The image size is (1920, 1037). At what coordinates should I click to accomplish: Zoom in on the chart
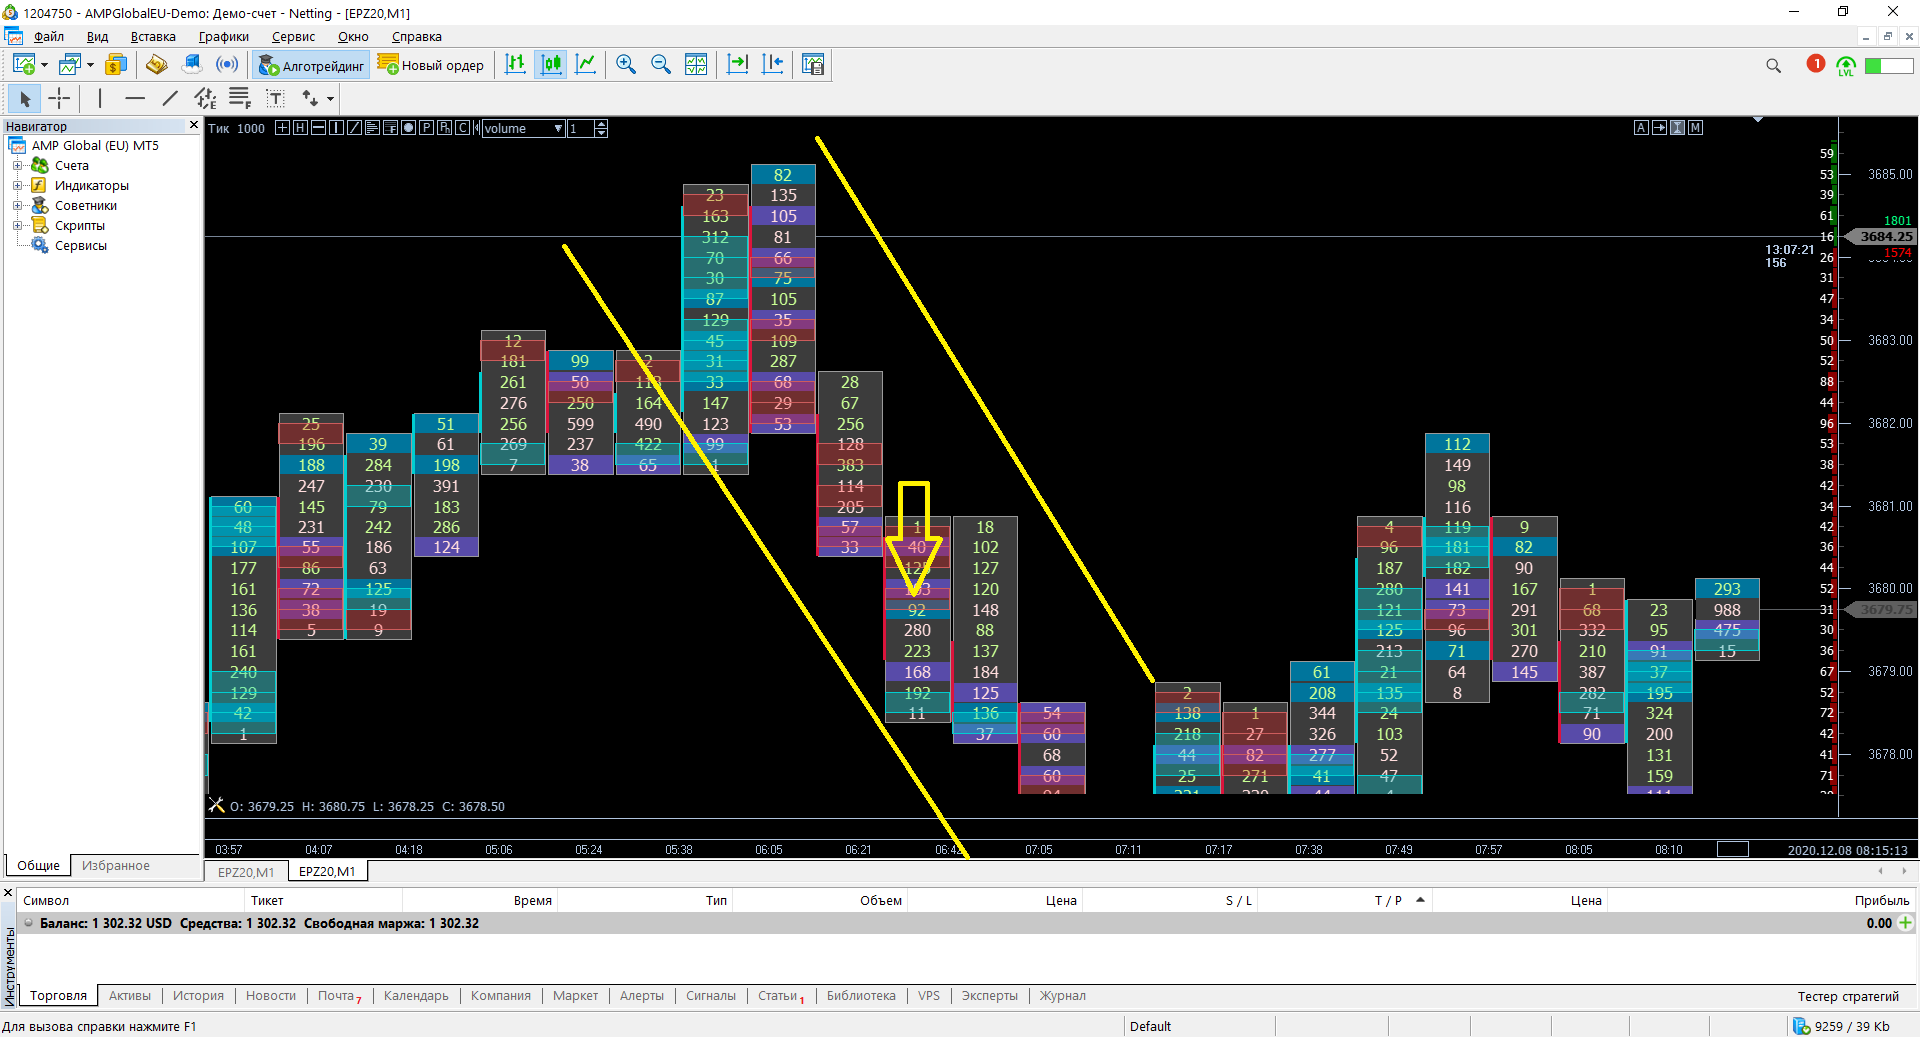626,65
